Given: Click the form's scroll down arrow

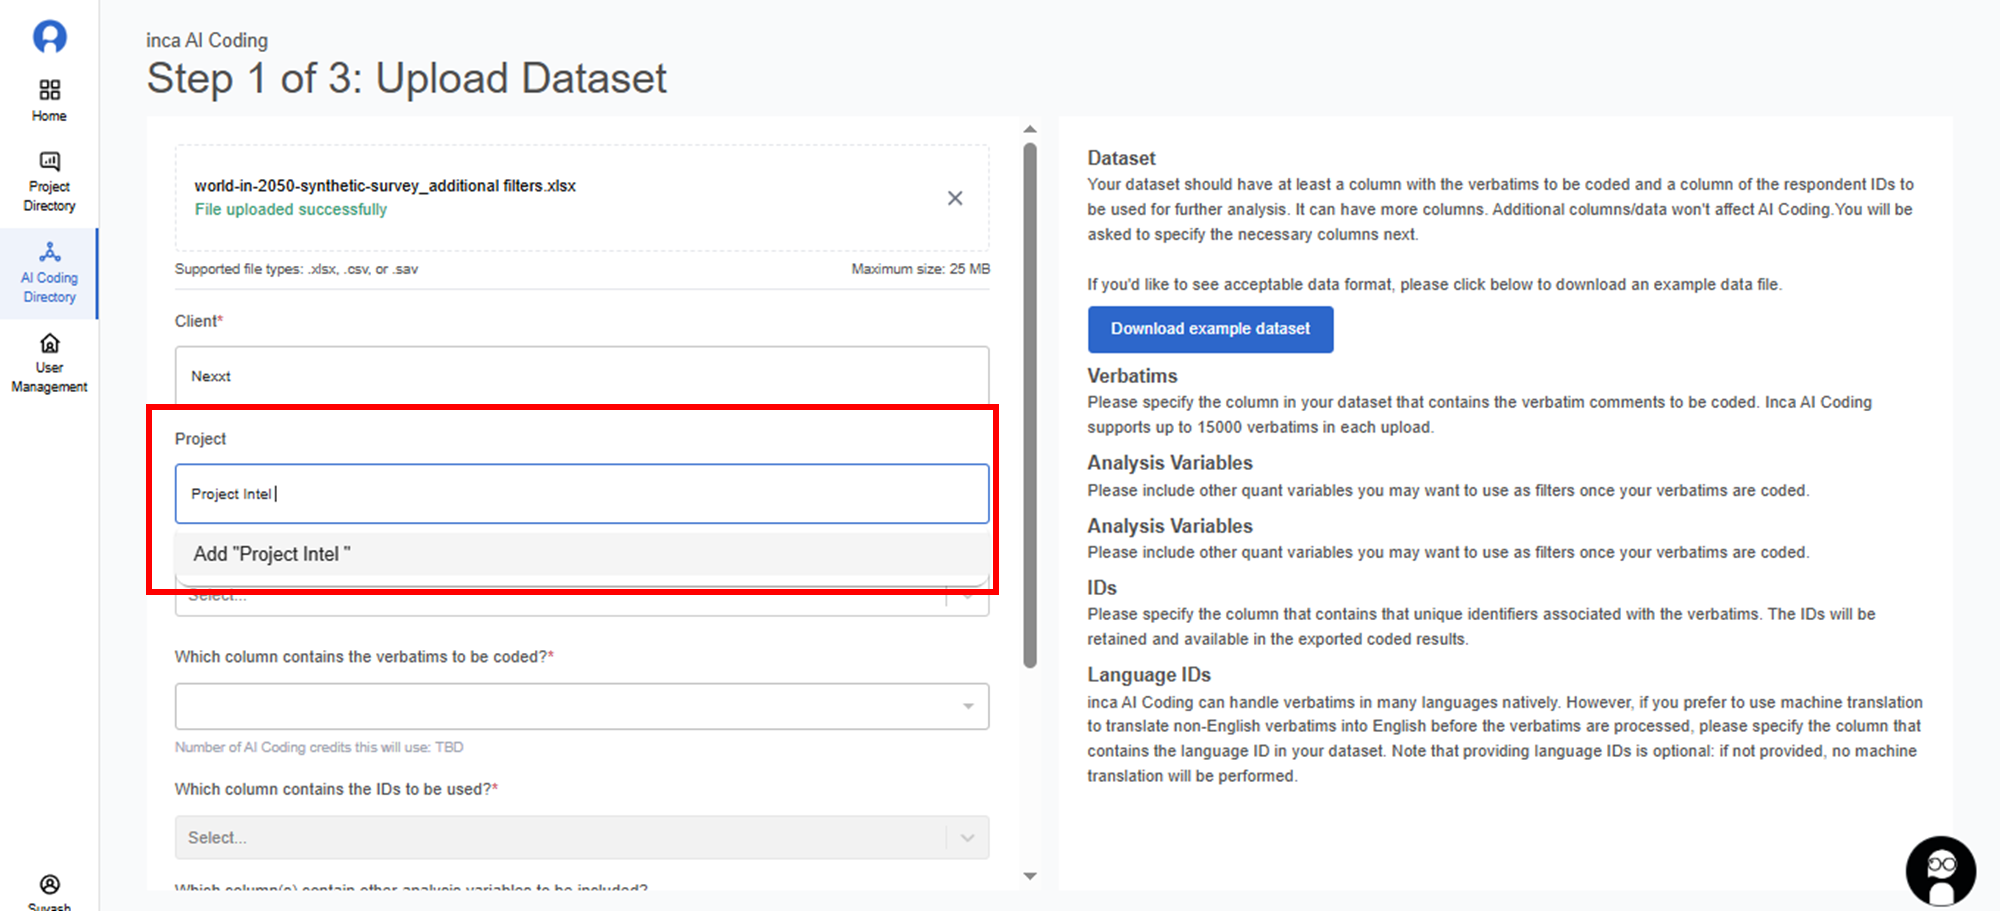Looking at the screenshot, I should [1030, 876].
